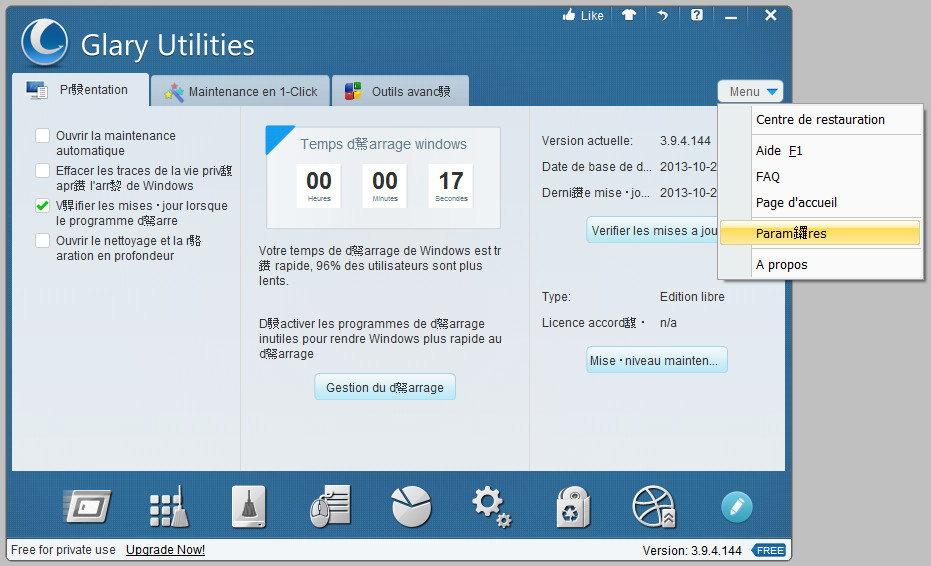Viewport: 931px width, 566px height.
Task: Click version number 3.9.4.144 under Version actuelle
Action: (x=685, y=141)
